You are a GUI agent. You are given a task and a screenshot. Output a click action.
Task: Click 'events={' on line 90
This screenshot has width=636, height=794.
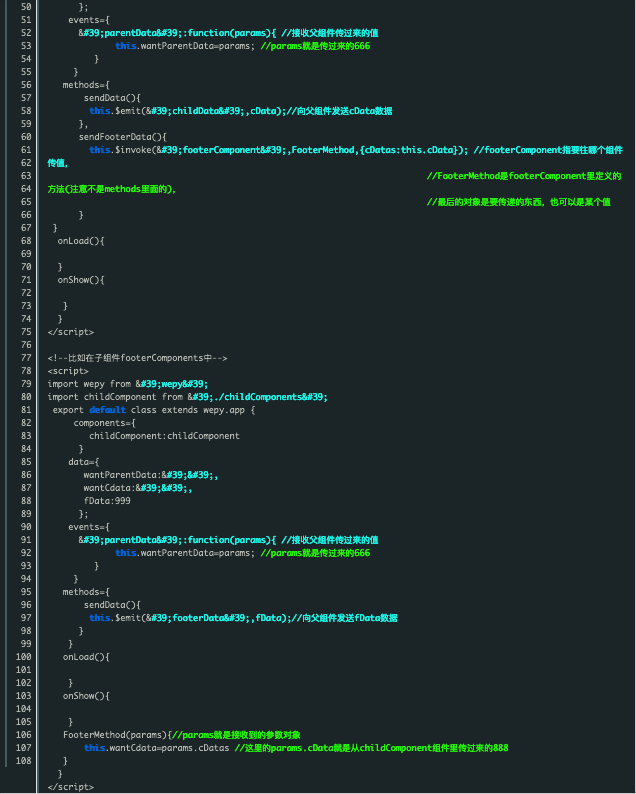tap(89, 527)
